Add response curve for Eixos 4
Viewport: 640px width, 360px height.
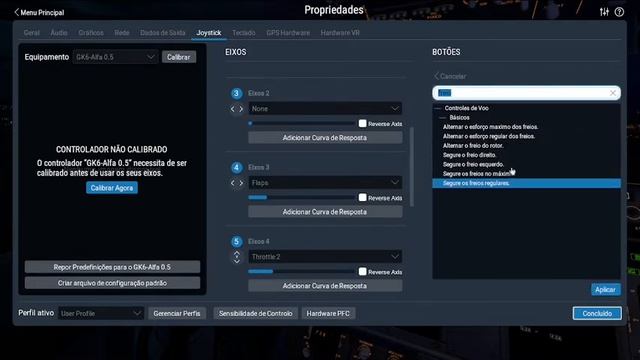click(325, 286)
